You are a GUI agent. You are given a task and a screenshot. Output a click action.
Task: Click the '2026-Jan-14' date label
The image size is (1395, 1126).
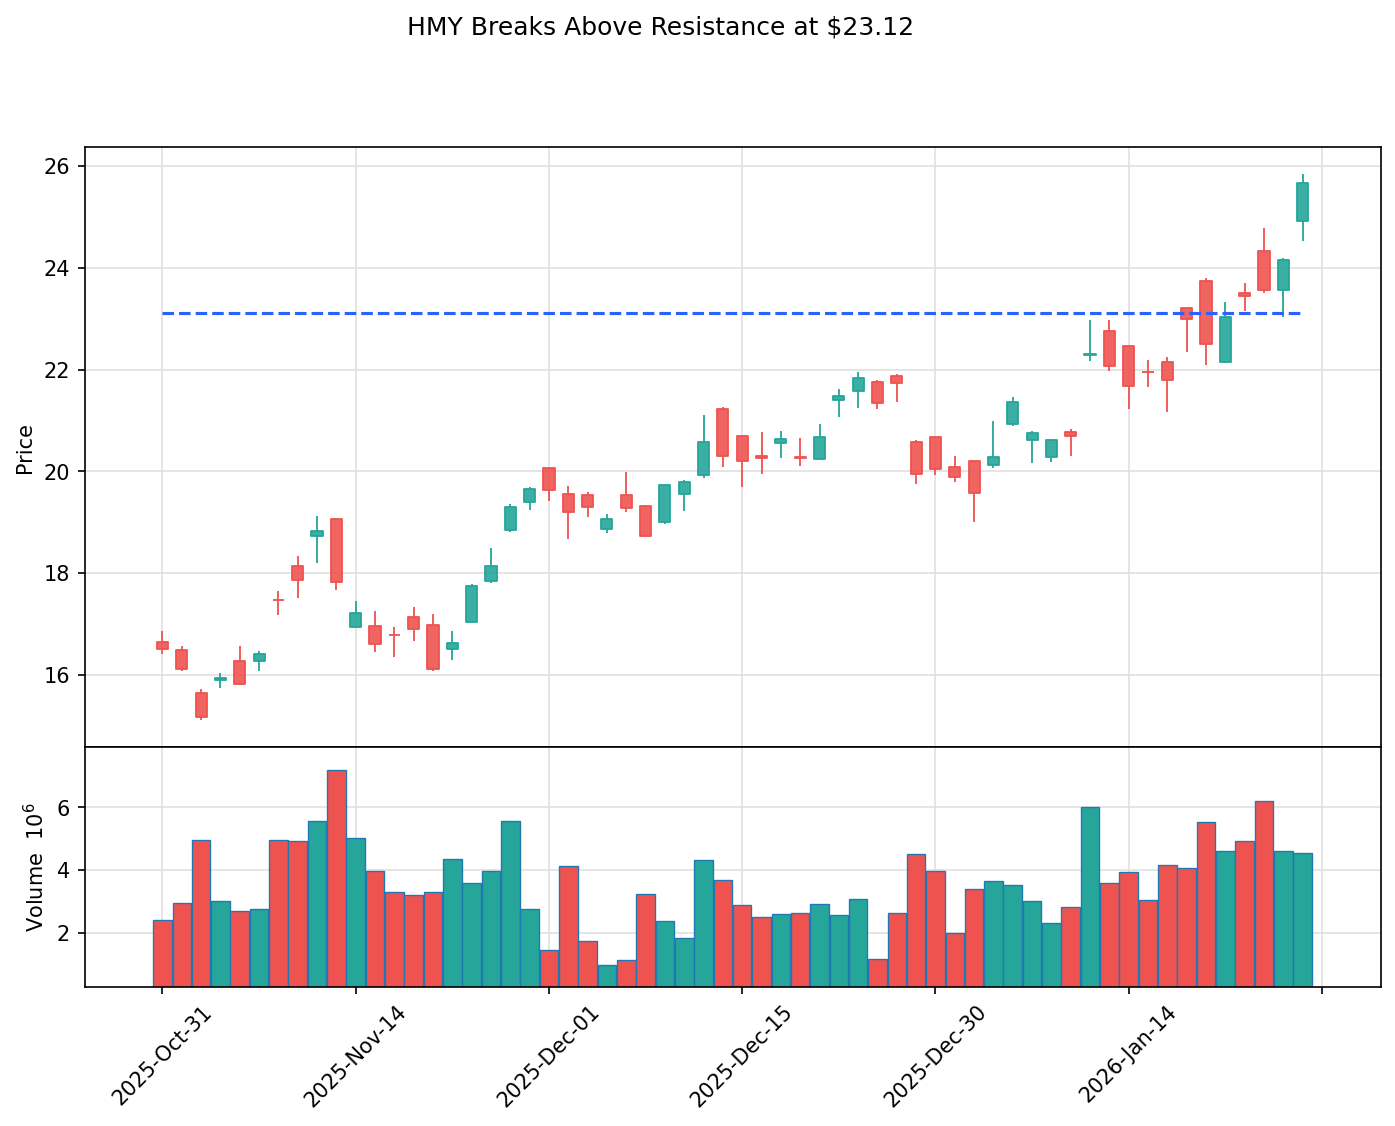point(1129,1054)
